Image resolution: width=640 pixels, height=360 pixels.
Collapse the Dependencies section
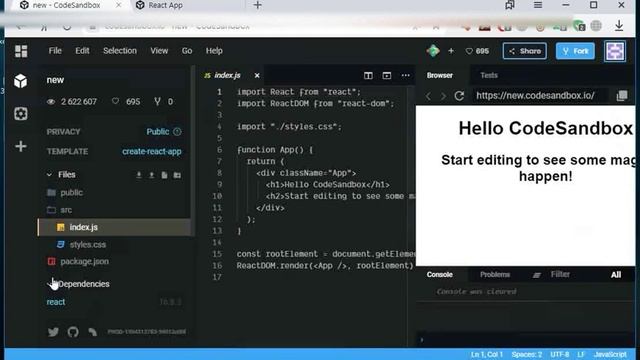click(78, 284)
